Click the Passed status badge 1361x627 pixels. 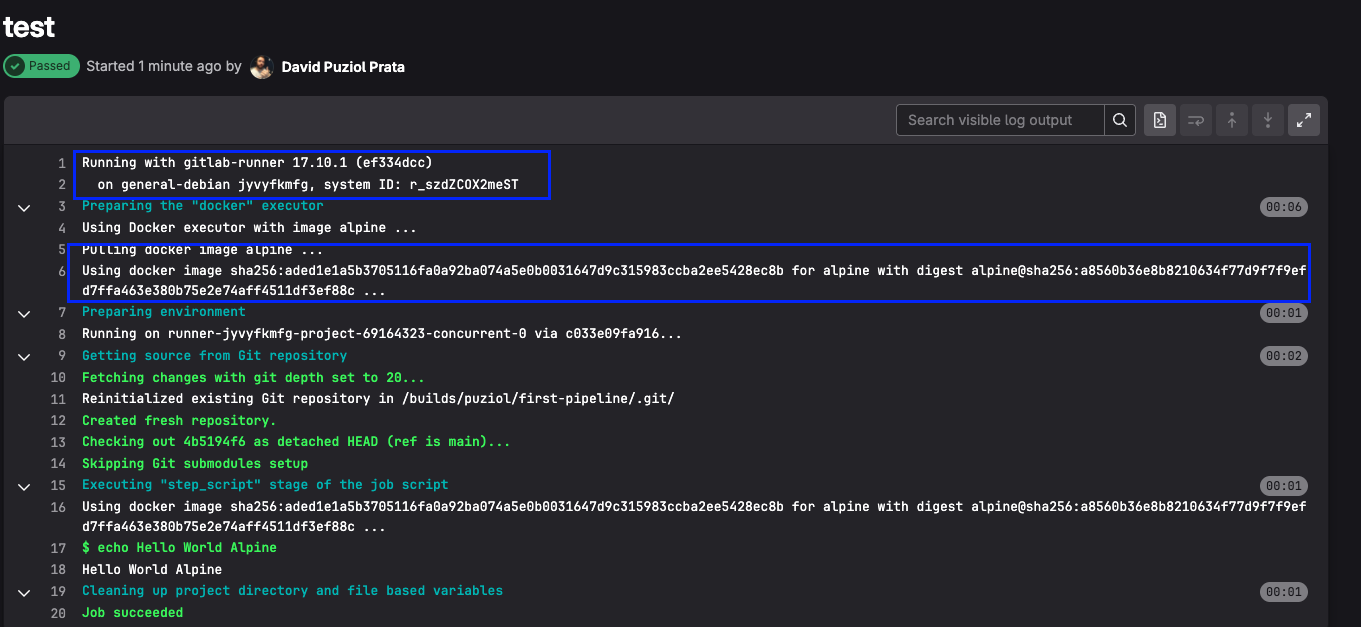[x=41, y=66]
